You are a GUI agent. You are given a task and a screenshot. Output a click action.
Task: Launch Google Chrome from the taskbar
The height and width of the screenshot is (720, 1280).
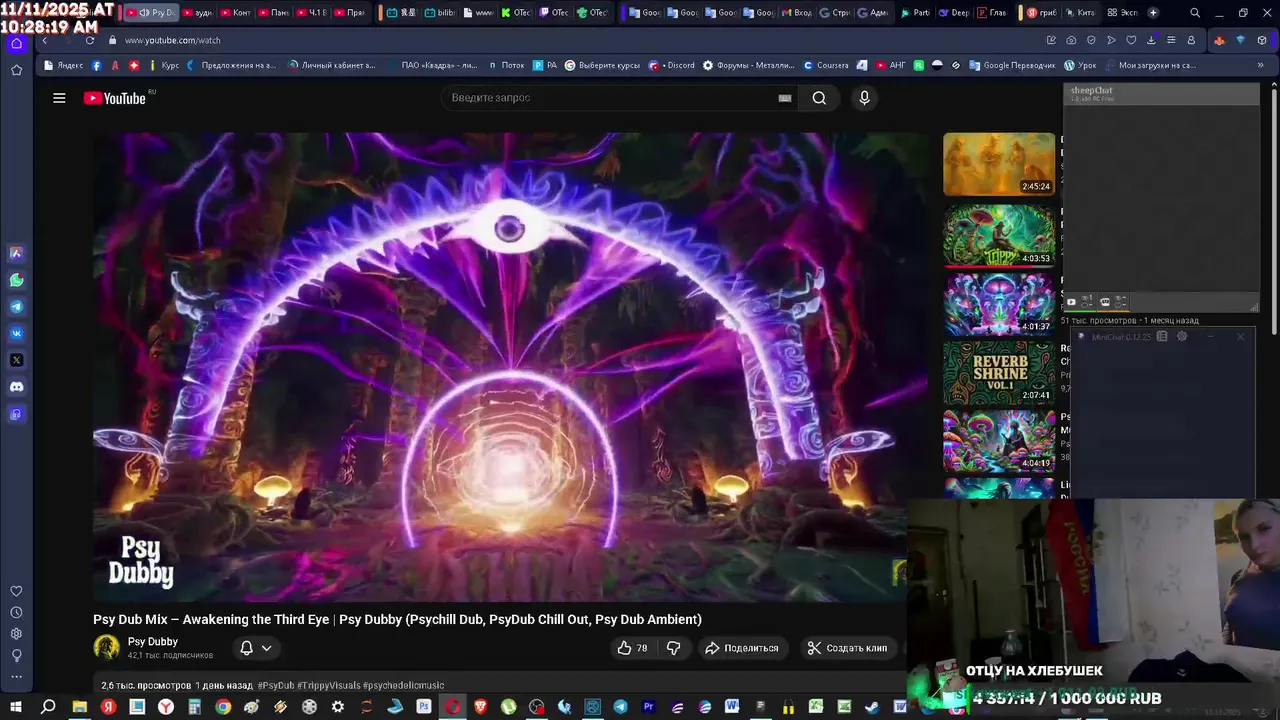pyautogui.click(x=223, y=707)
